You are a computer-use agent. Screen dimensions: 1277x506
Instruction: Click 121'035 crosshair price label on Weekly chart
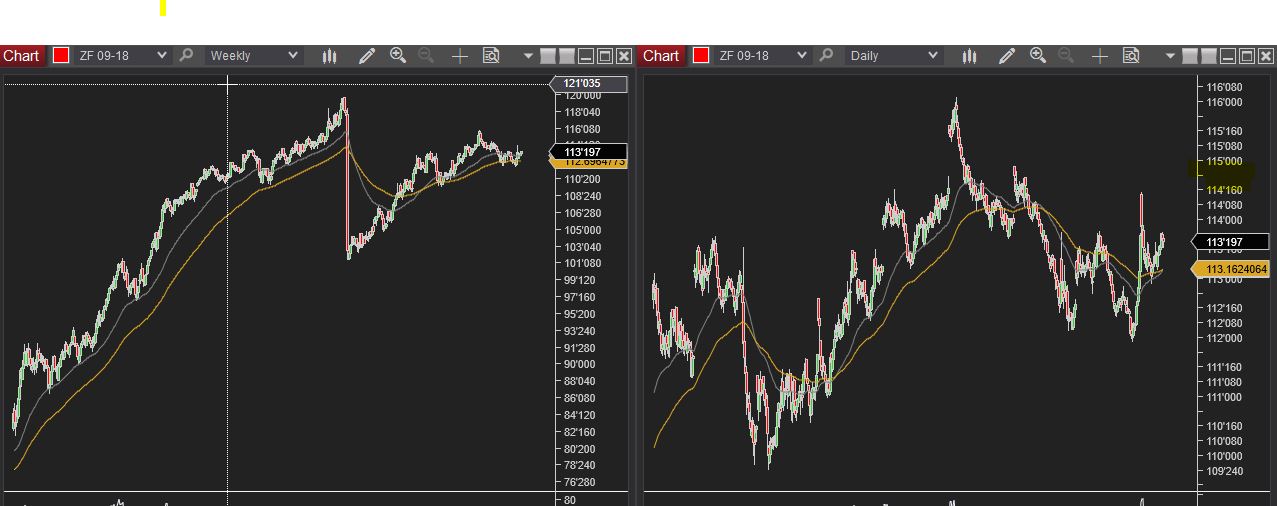588,84
